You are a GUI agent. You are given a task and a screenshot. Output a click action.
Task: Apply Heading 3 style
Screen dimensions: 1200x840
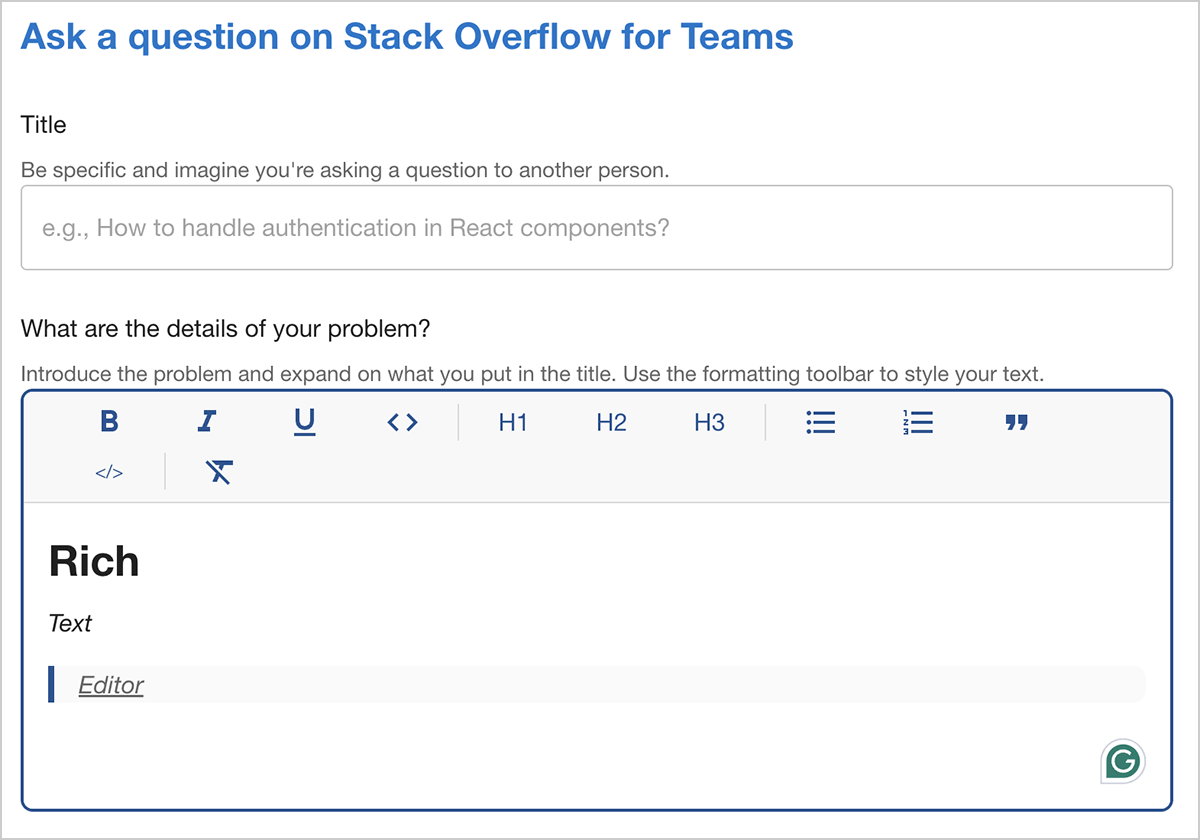[x=709, y=422]
